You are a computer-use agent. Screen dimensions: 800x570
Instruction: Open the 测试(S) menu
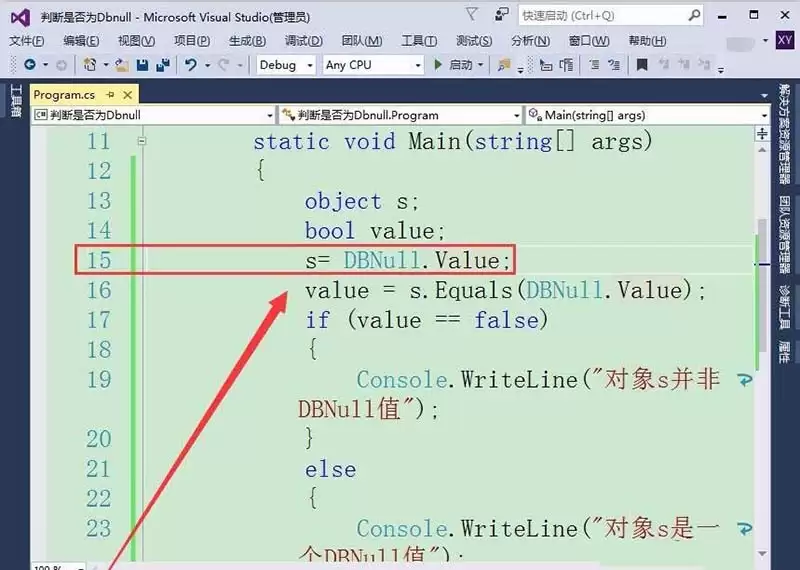474,41
